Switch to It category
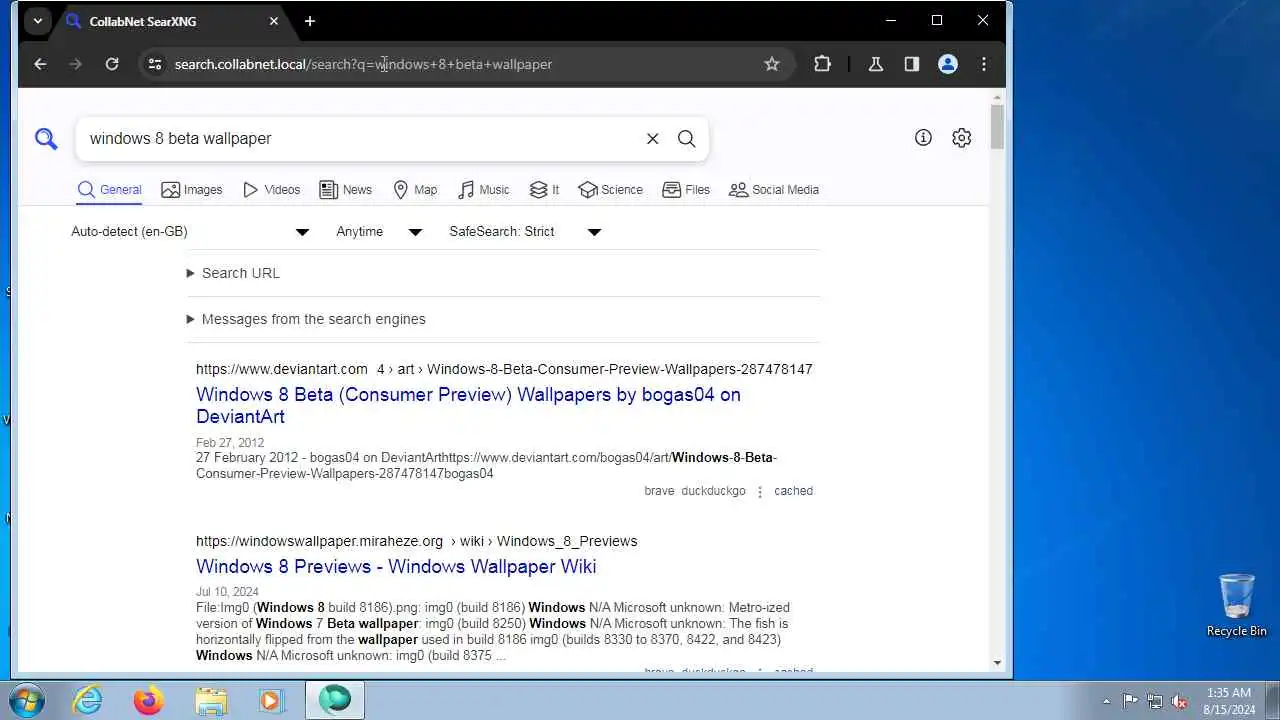Image resolution: width=1280 pixels, height=720 pixels. tap(544, 190)
